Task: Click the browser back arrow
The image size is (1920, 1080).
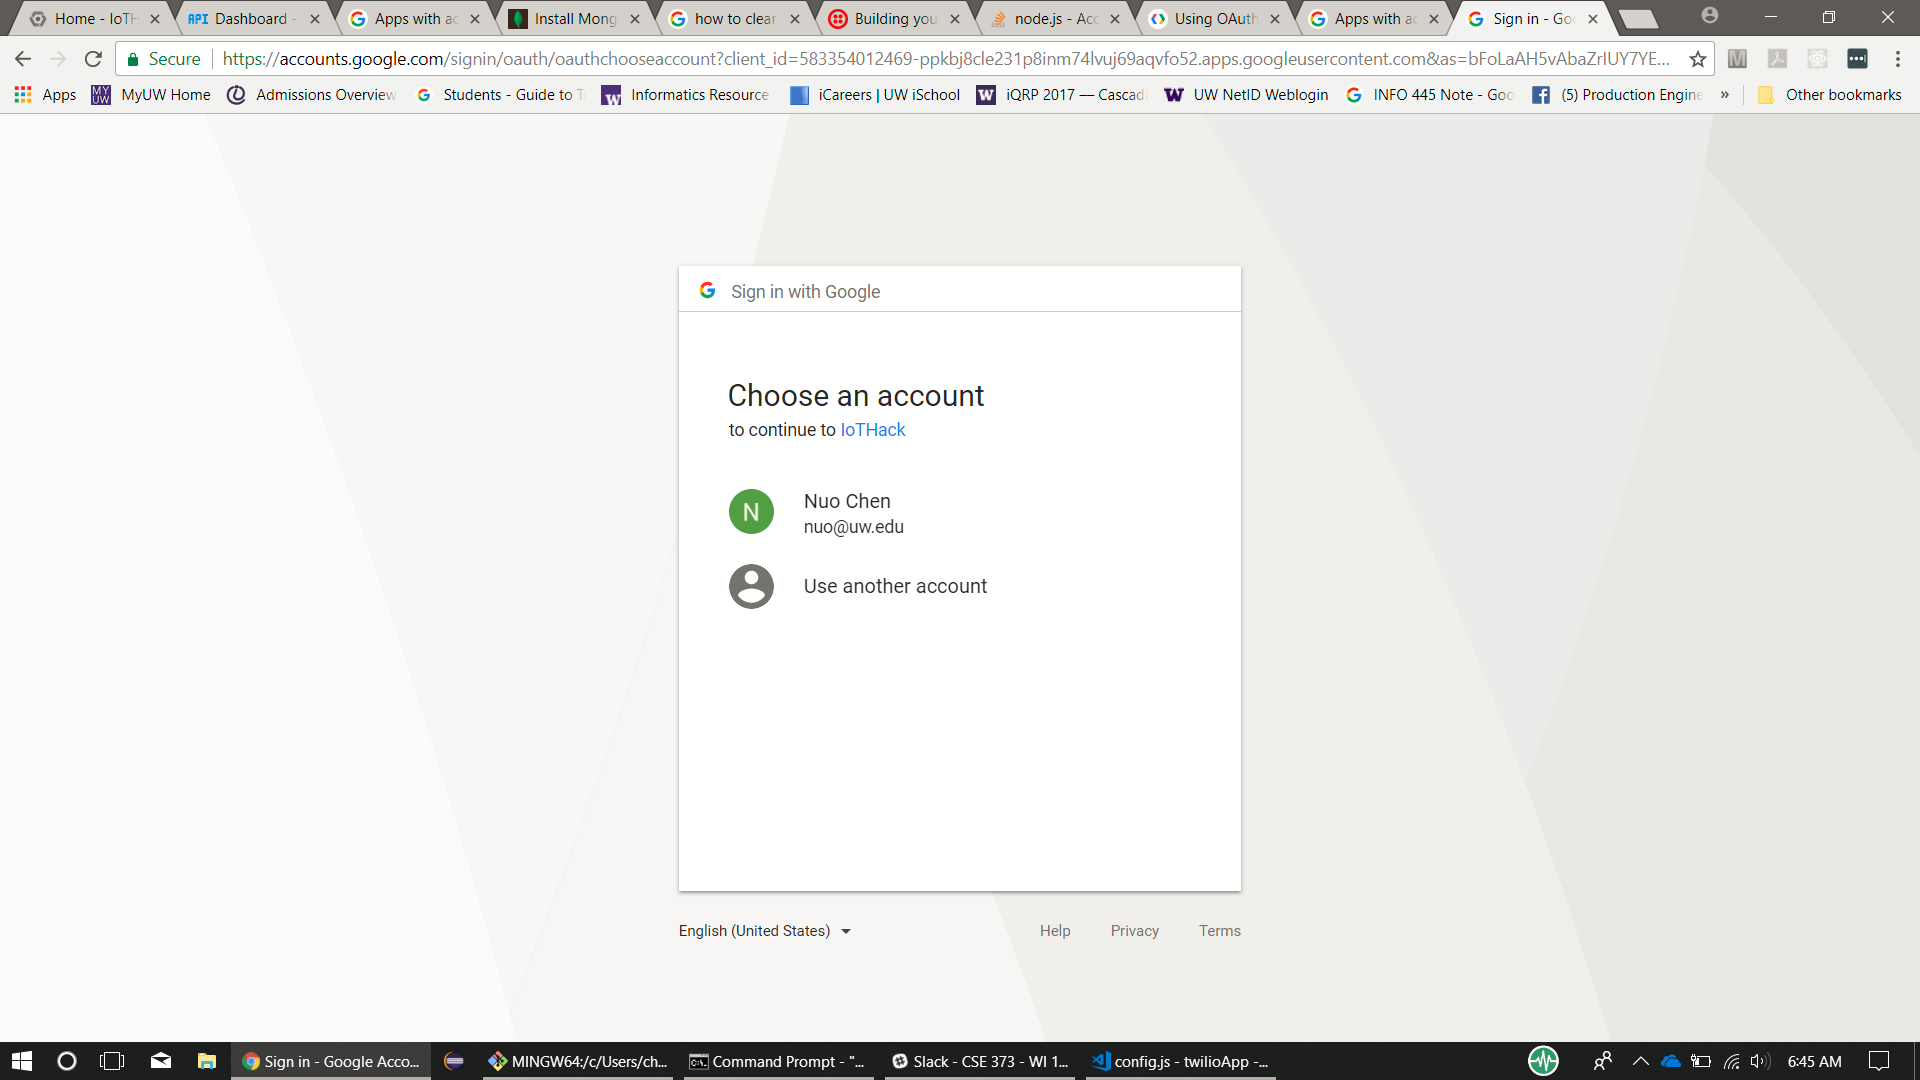Action: tap(23, 59)
